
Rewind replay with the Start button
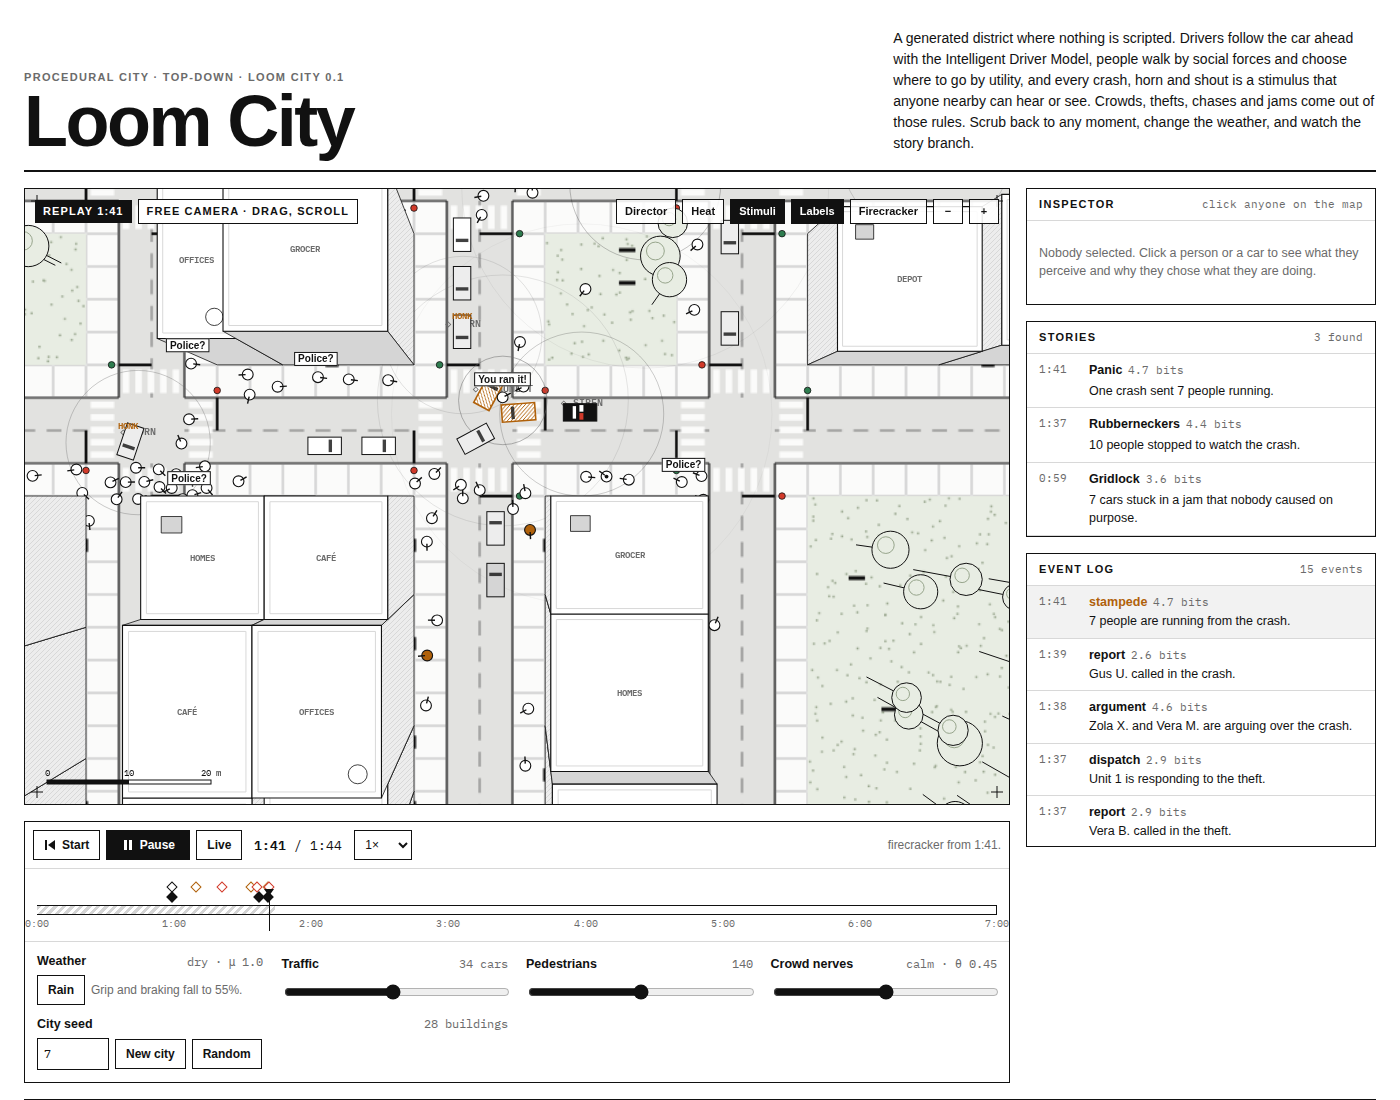pyautogui.click(x=67, y=845)
